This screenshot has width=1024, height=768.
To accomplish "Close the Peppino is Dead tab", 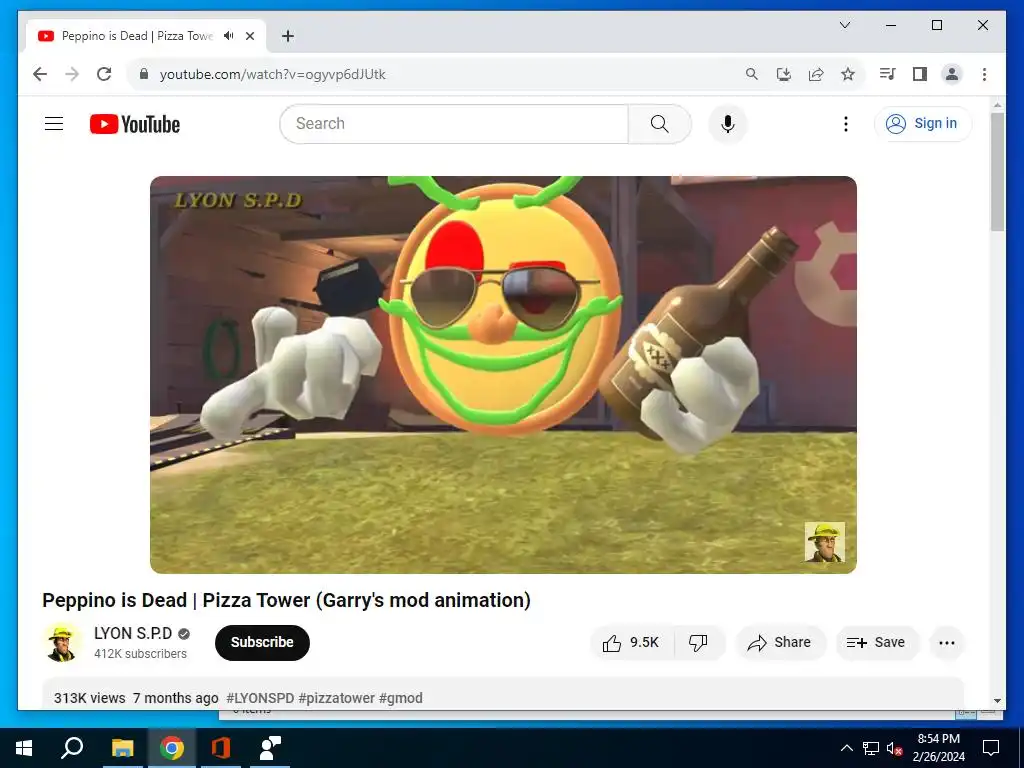I will click(249, 36).
